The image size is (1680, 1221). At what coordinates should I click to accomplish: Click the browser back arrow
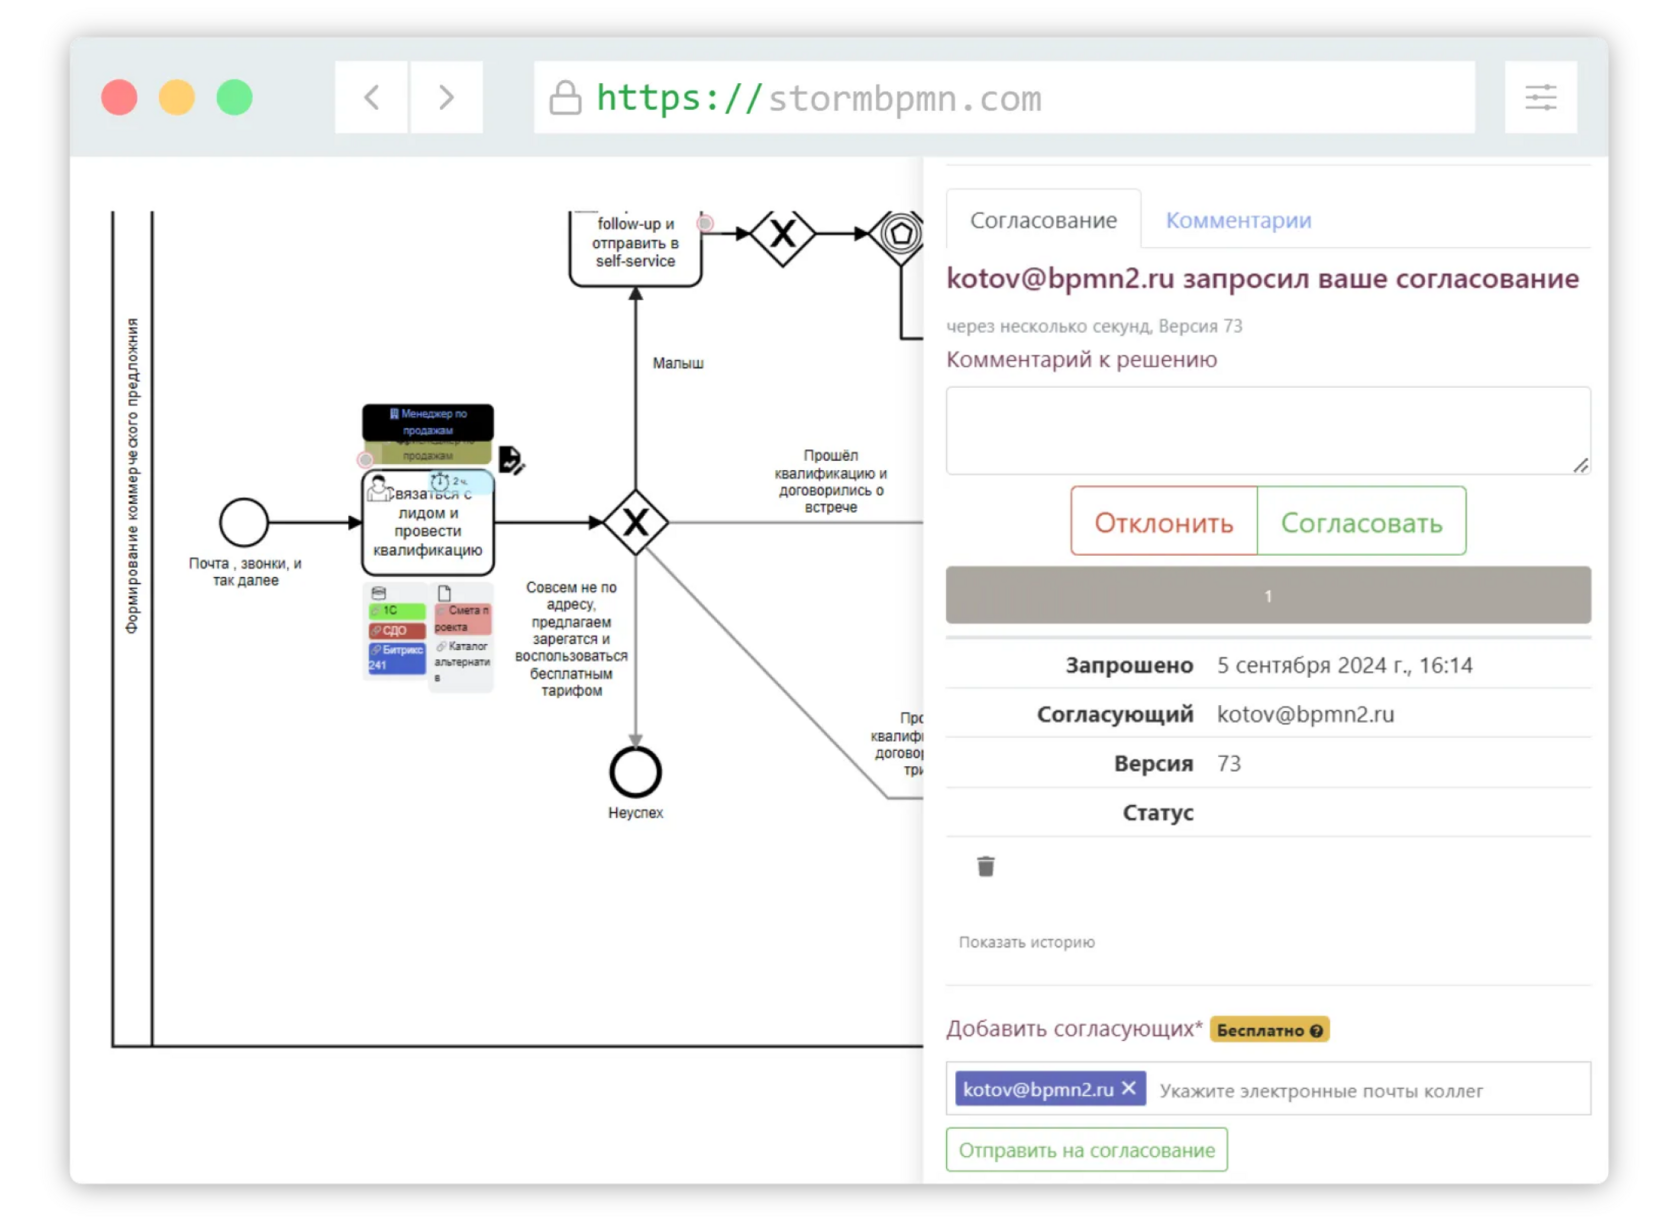point(372,97)
